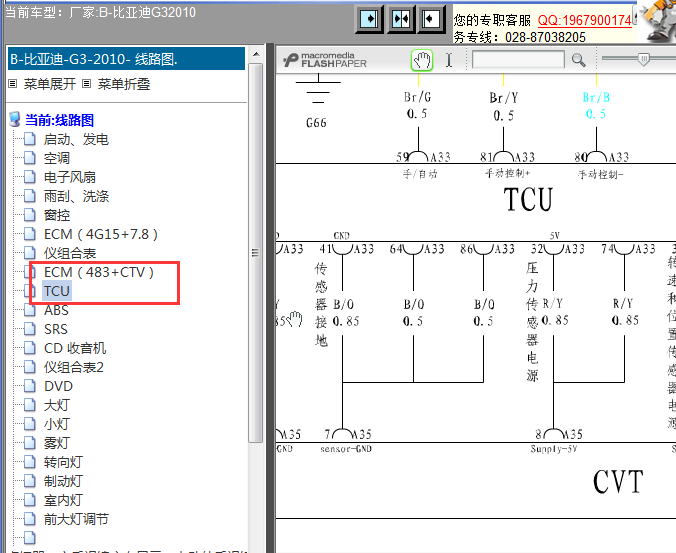Open the 窗控 diagram
This screenshot has width=676, height=553.
tap(56, 215)
